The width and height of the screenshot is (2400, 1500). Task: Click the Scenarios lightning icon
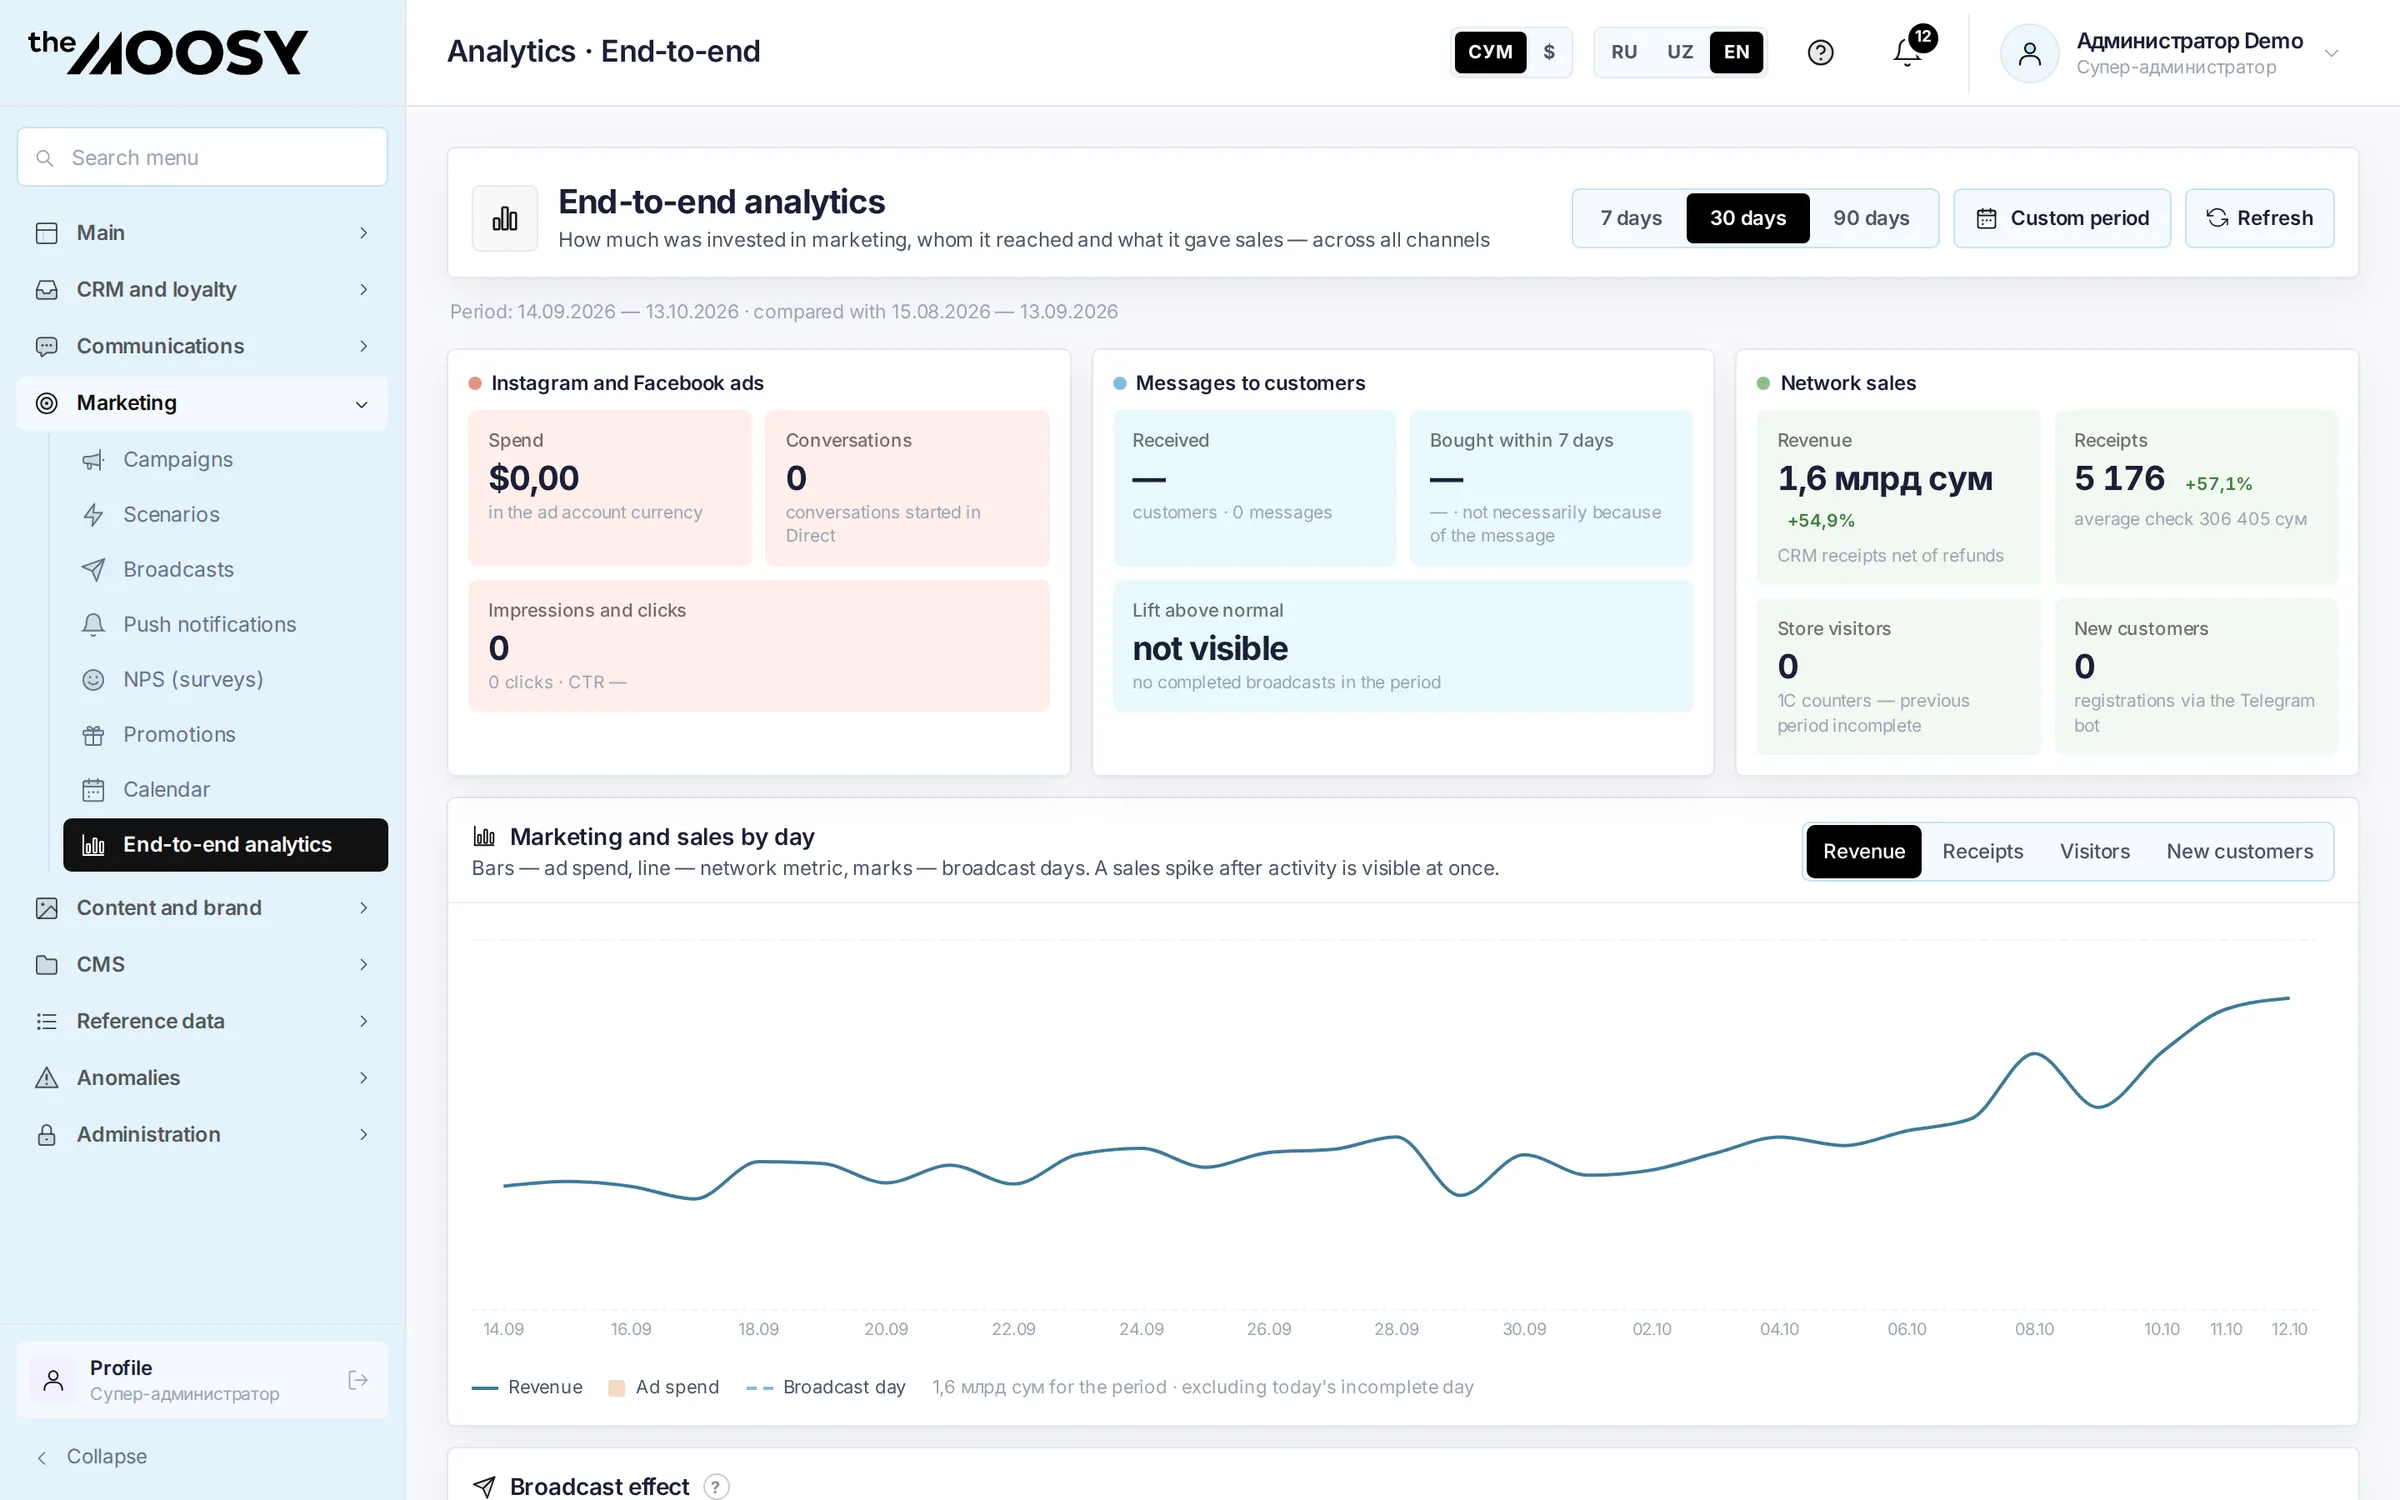(93, 514)
